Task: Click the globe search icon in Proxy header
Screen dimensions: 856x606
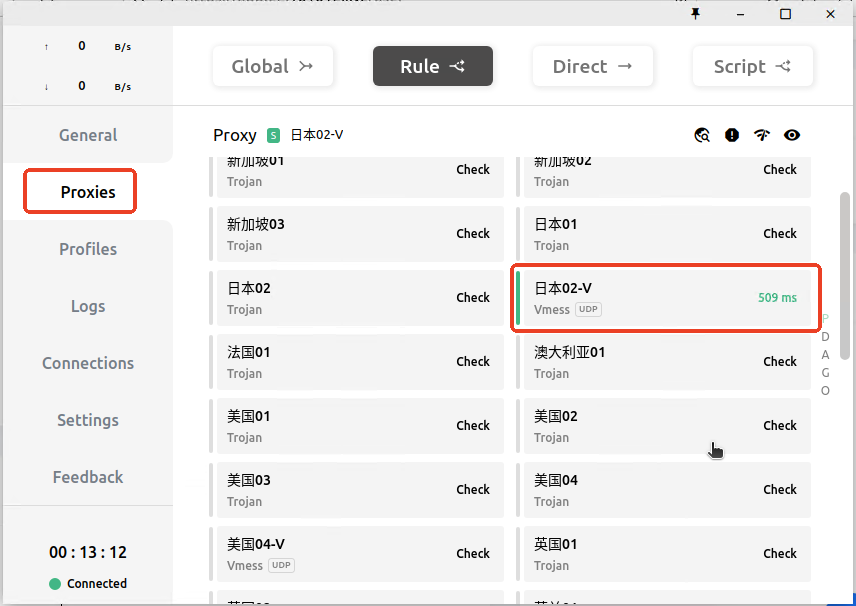Action: click(x=702, y=135)
